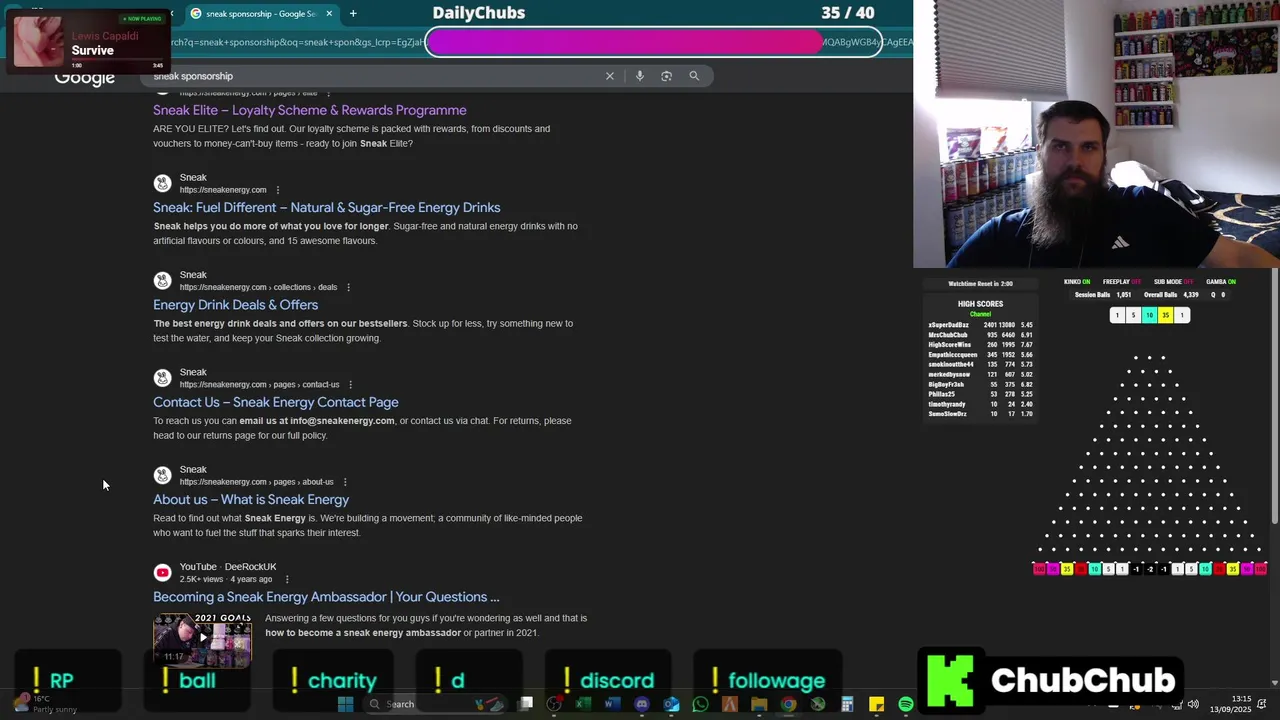
Task: Click 'merkedbysnow' high score row
Action: click(980, 374)
